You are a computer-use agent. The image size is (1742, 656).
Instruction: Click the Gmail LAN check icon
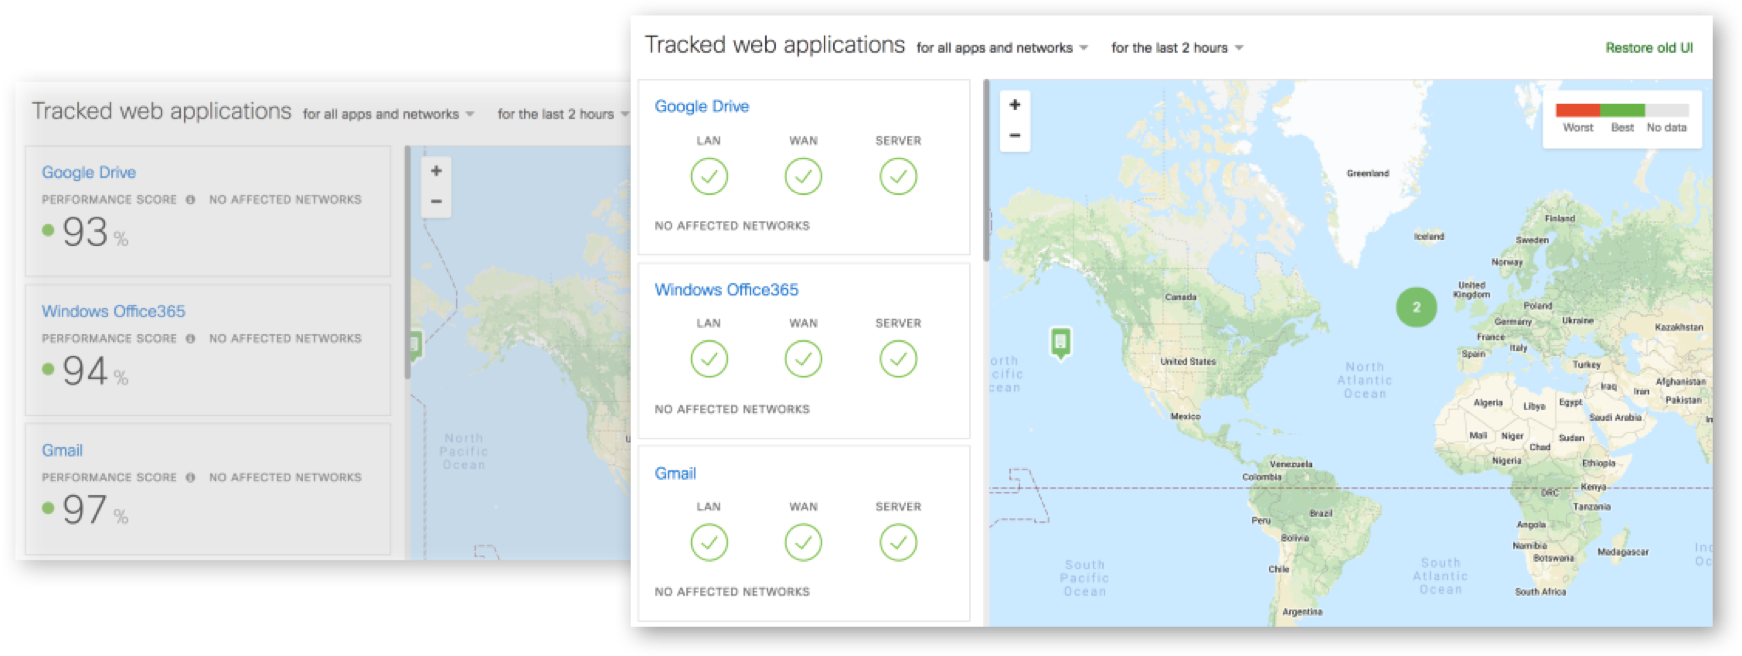[709, 543]
